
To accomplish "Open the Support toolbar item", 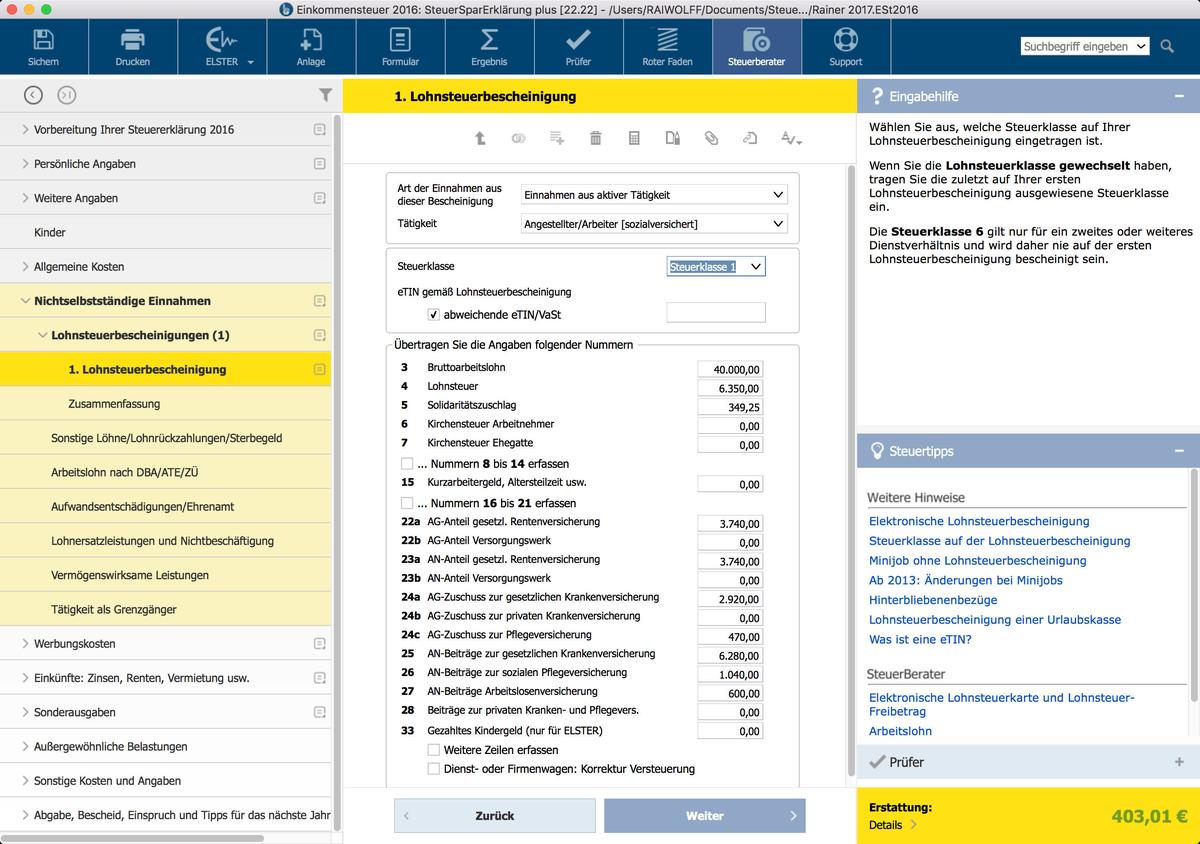I will (x=845, y=47).
